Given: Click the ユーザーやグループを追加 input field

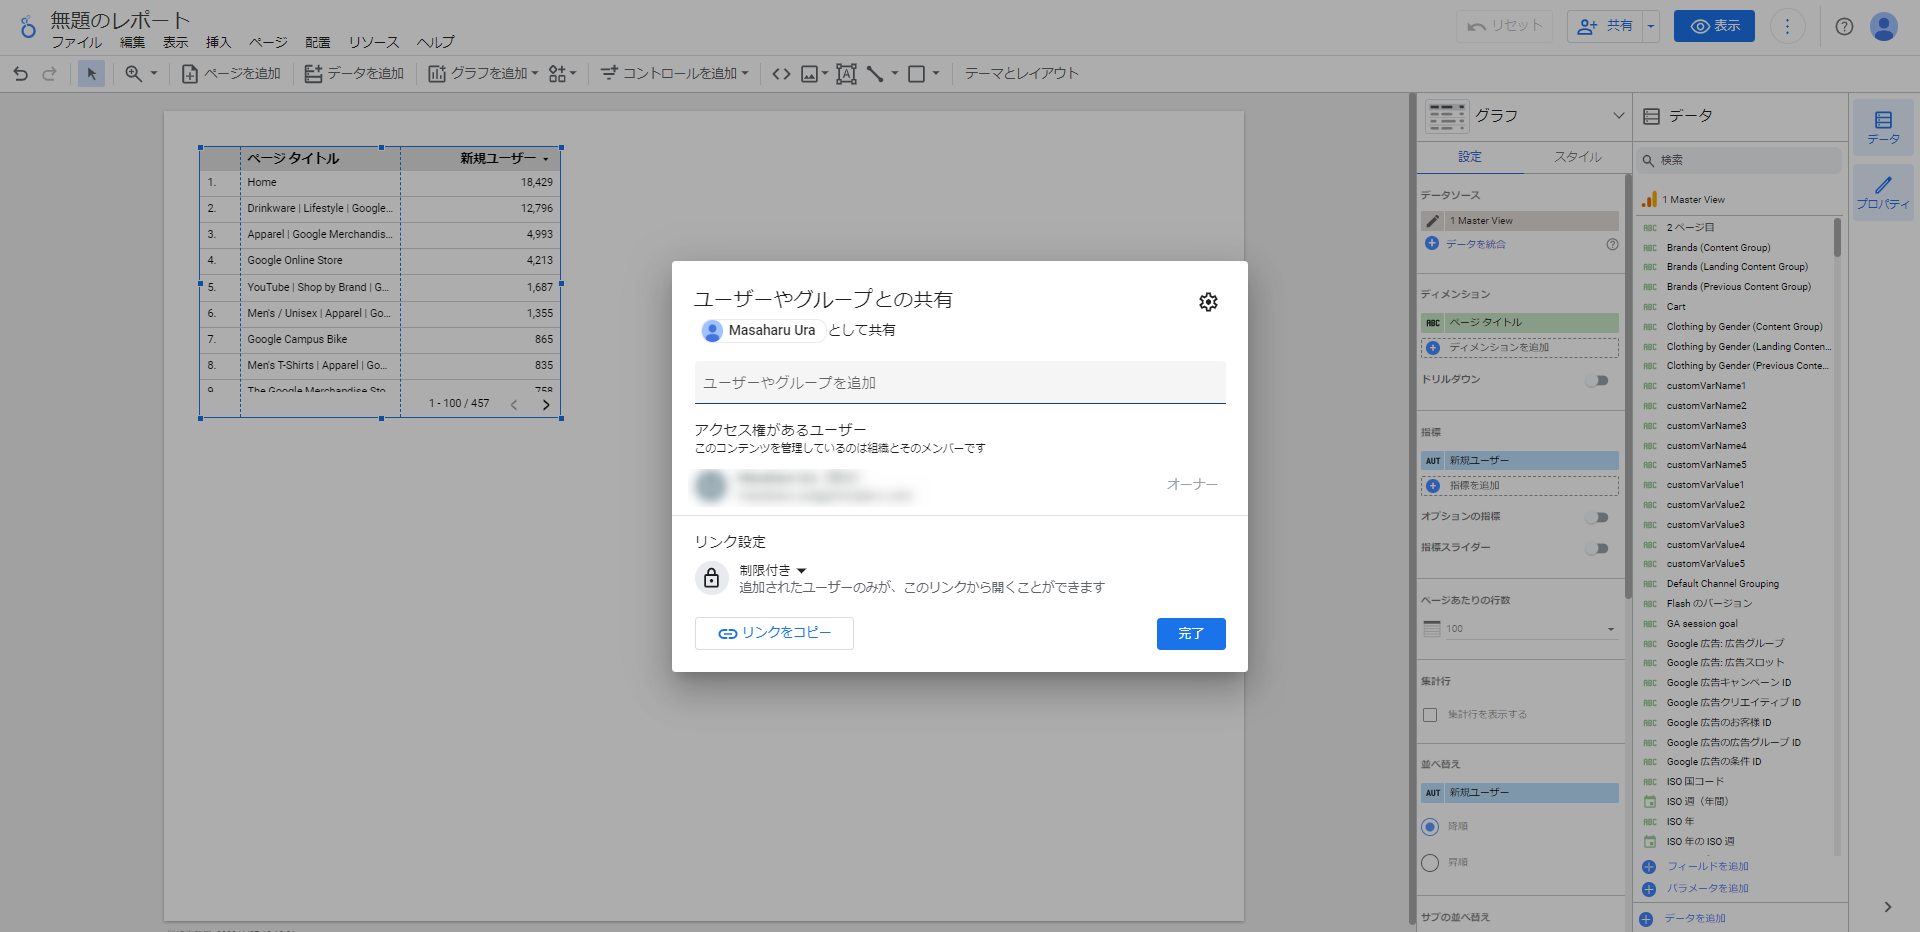Looking at the screenshot, I should [x=959, y=383].
